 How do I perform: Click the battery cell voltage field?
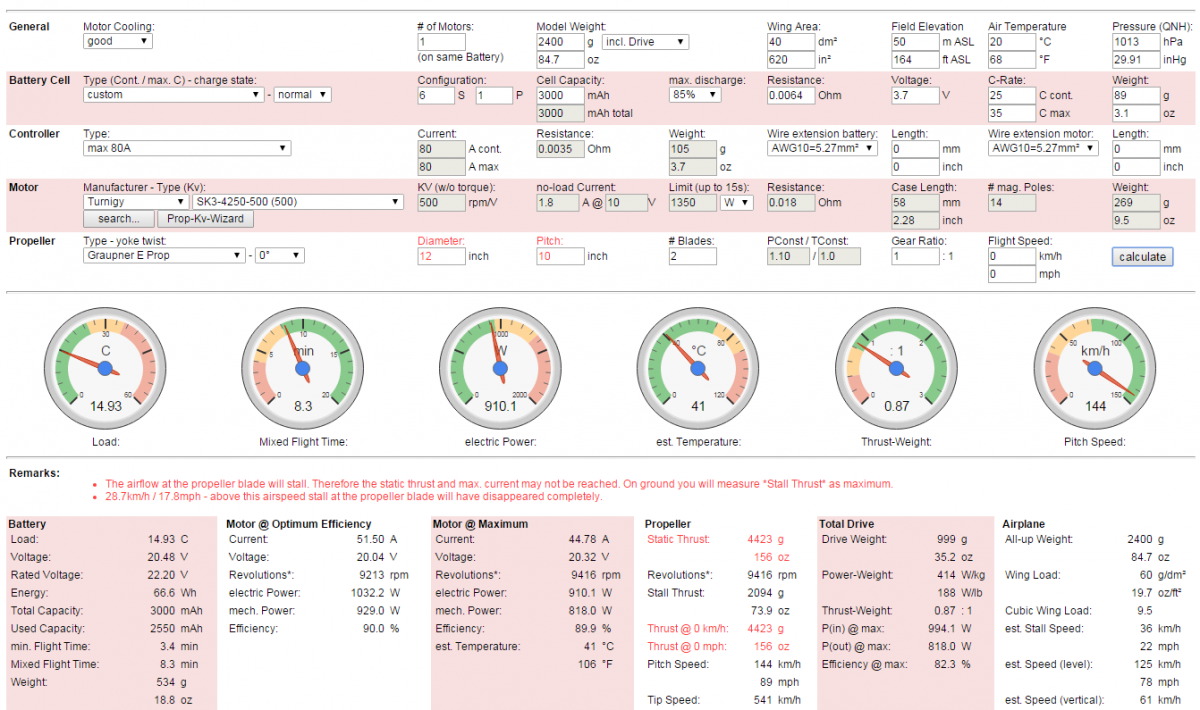click(x=915, y=95)
